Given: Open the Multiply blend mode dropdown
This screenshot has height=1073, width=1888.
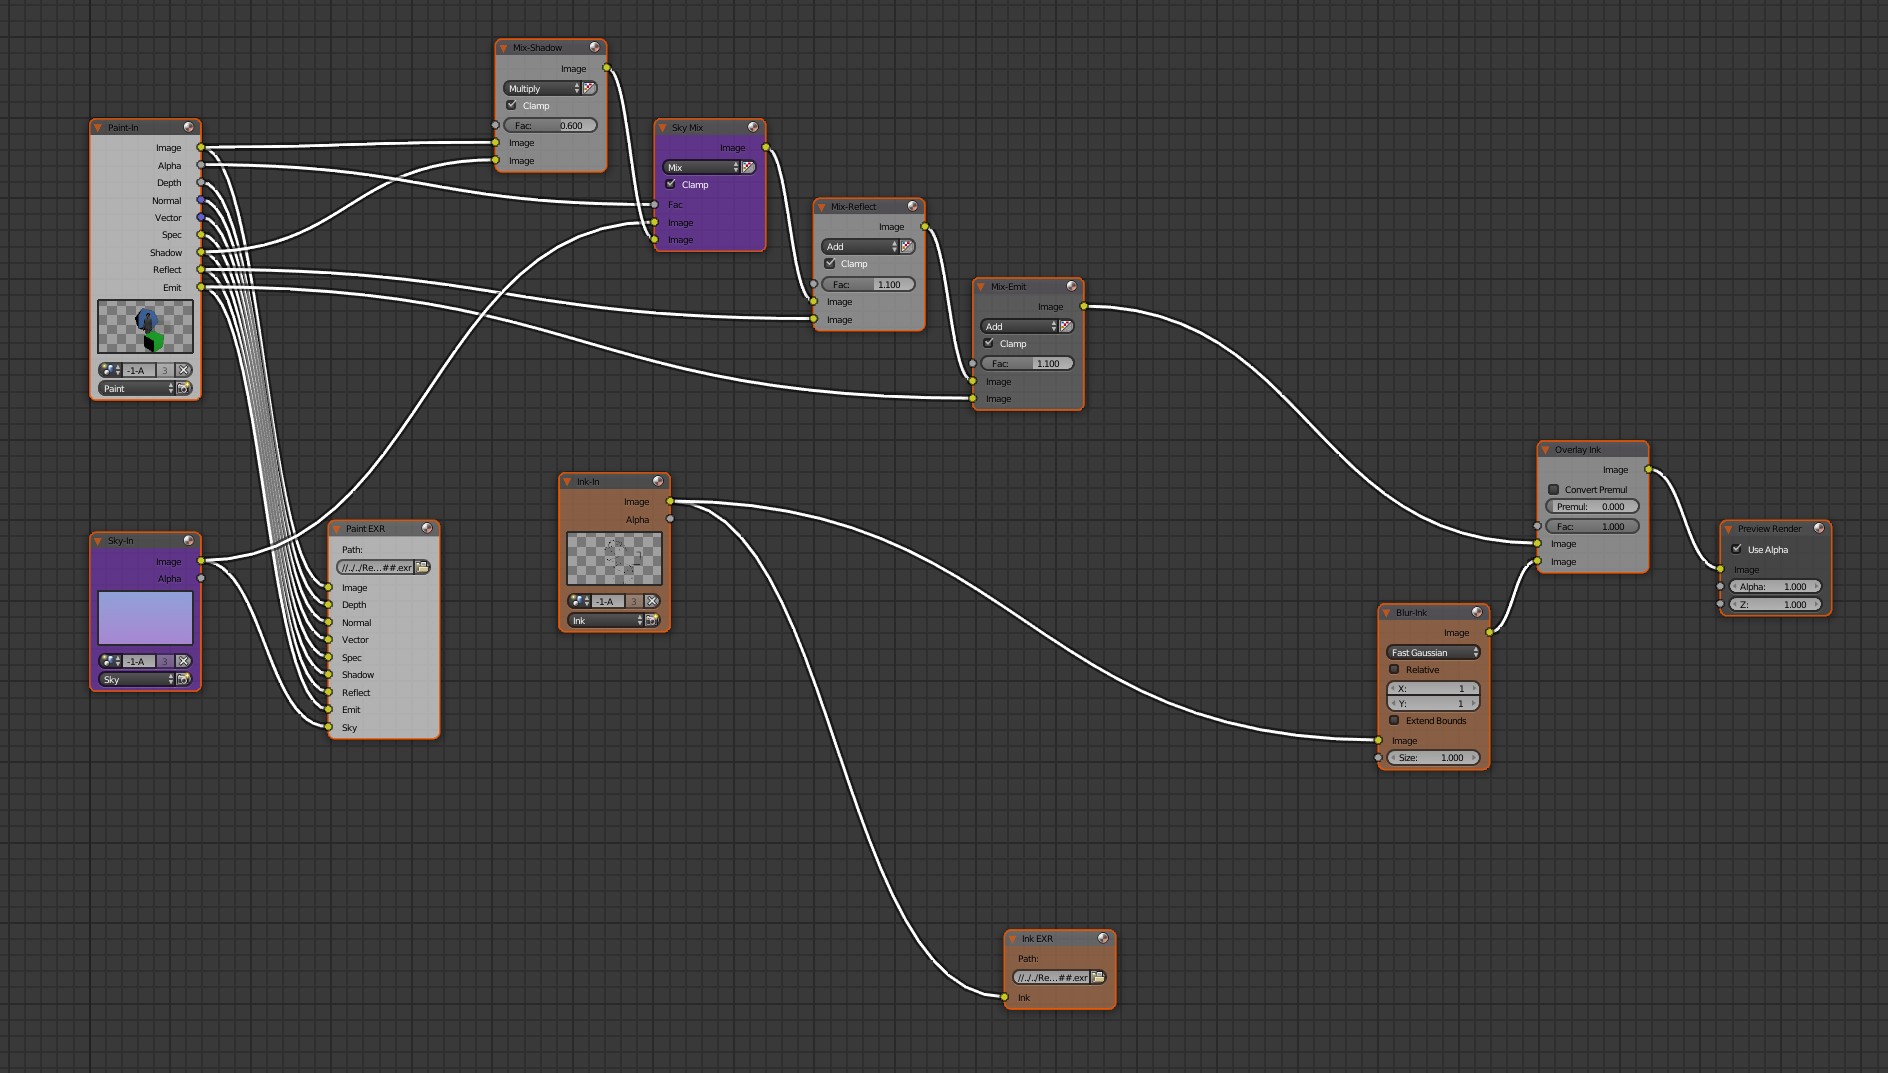Looking at the screenshot, I should point(541,88).
